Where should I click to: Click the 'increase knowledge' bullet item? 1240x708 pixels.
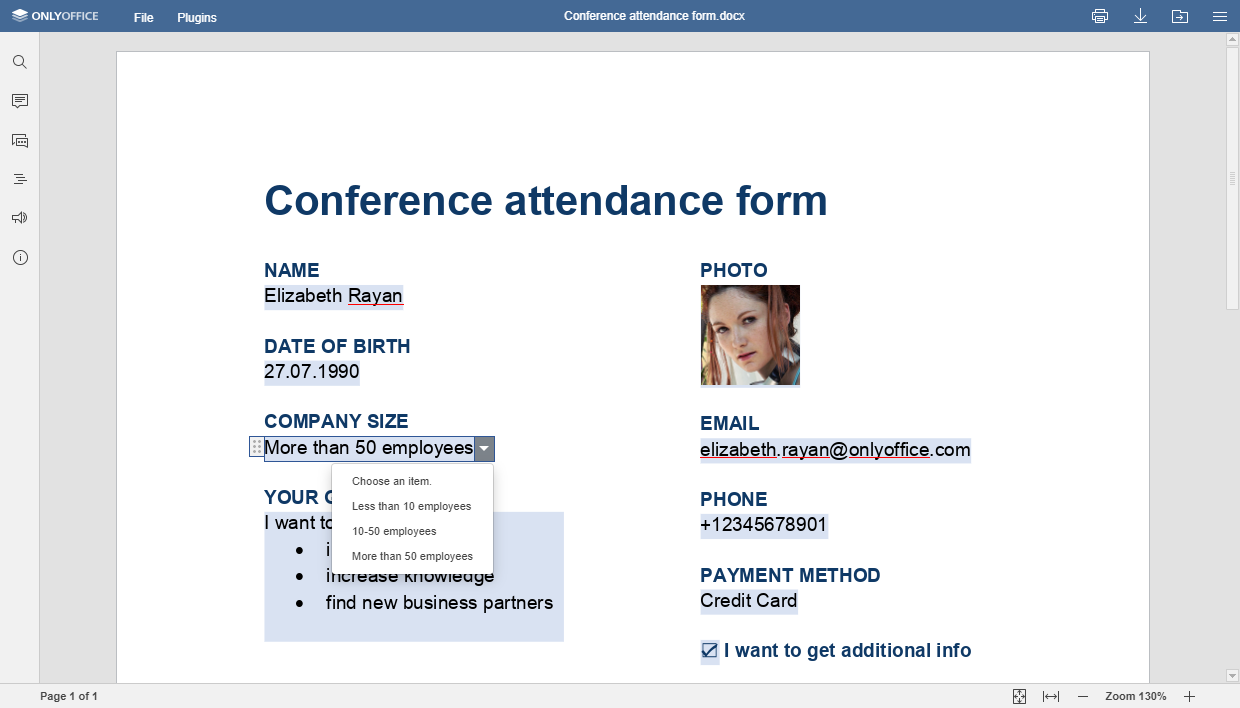(x=410, y=577)
